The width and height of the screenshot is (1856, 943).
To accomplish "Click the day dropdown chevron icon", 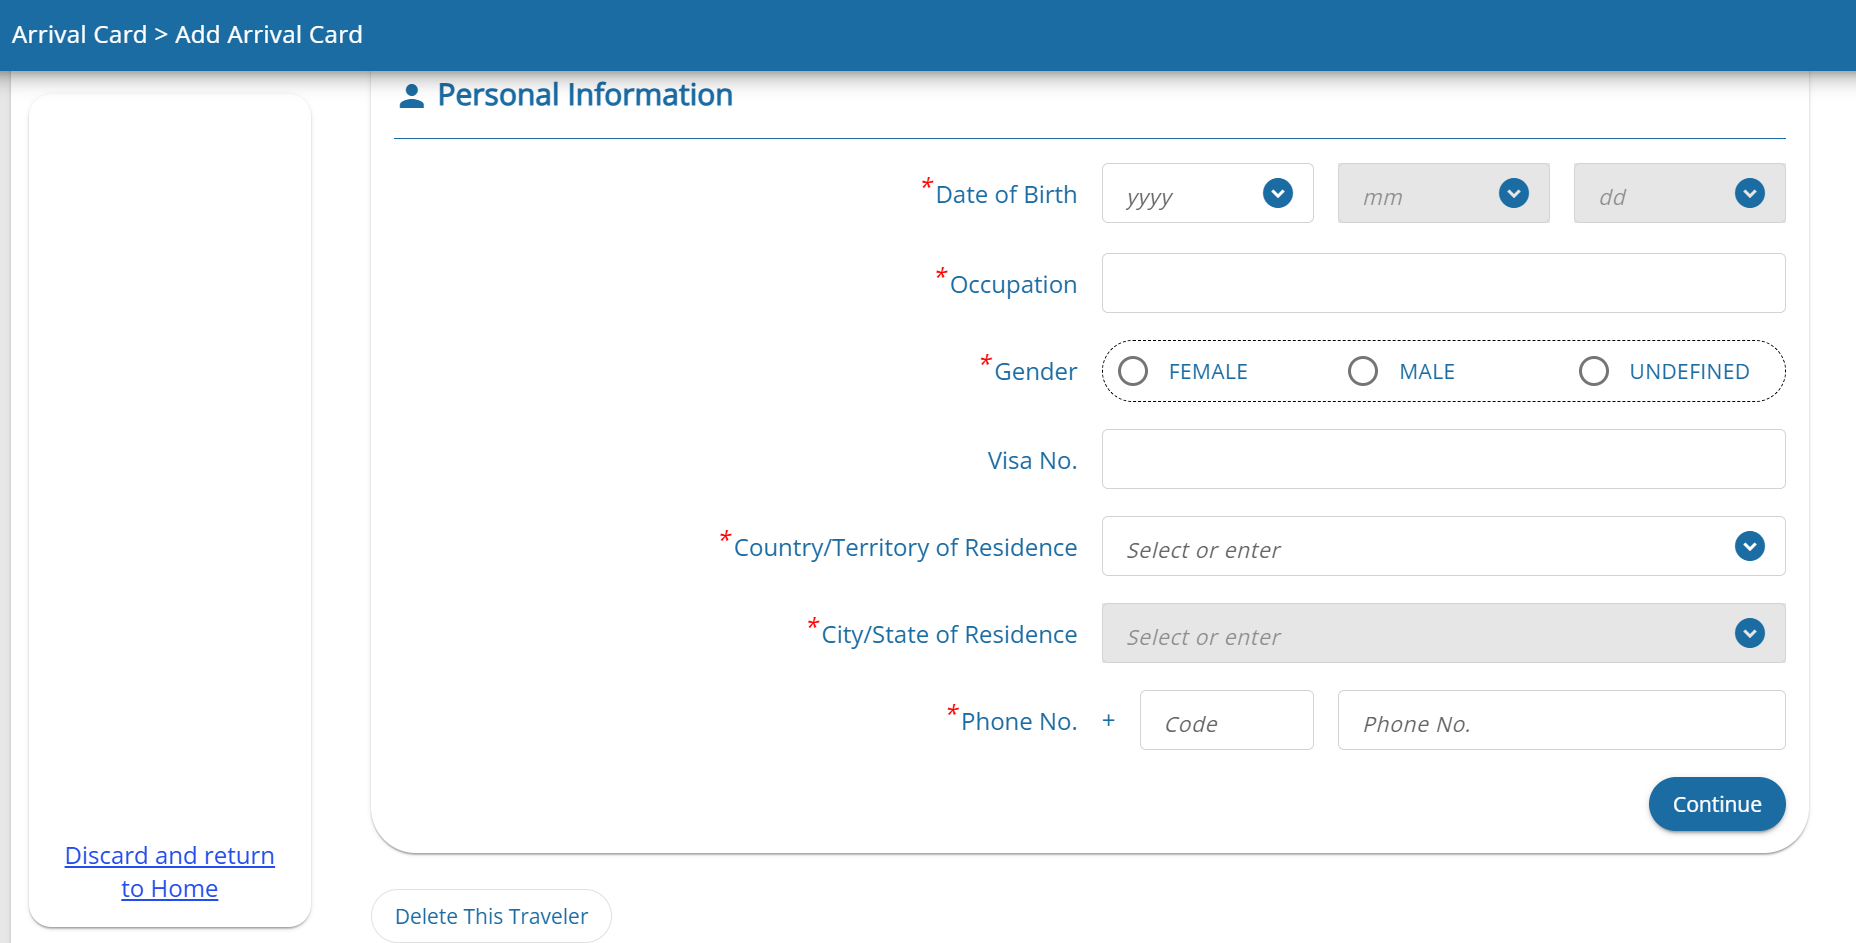I will pyautogui.click(x=1749, y=193).
